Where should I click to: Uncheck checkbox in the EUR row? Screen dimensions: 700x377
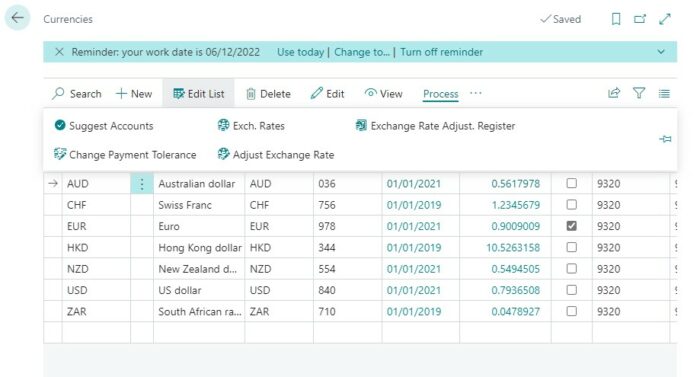[571, 226]
